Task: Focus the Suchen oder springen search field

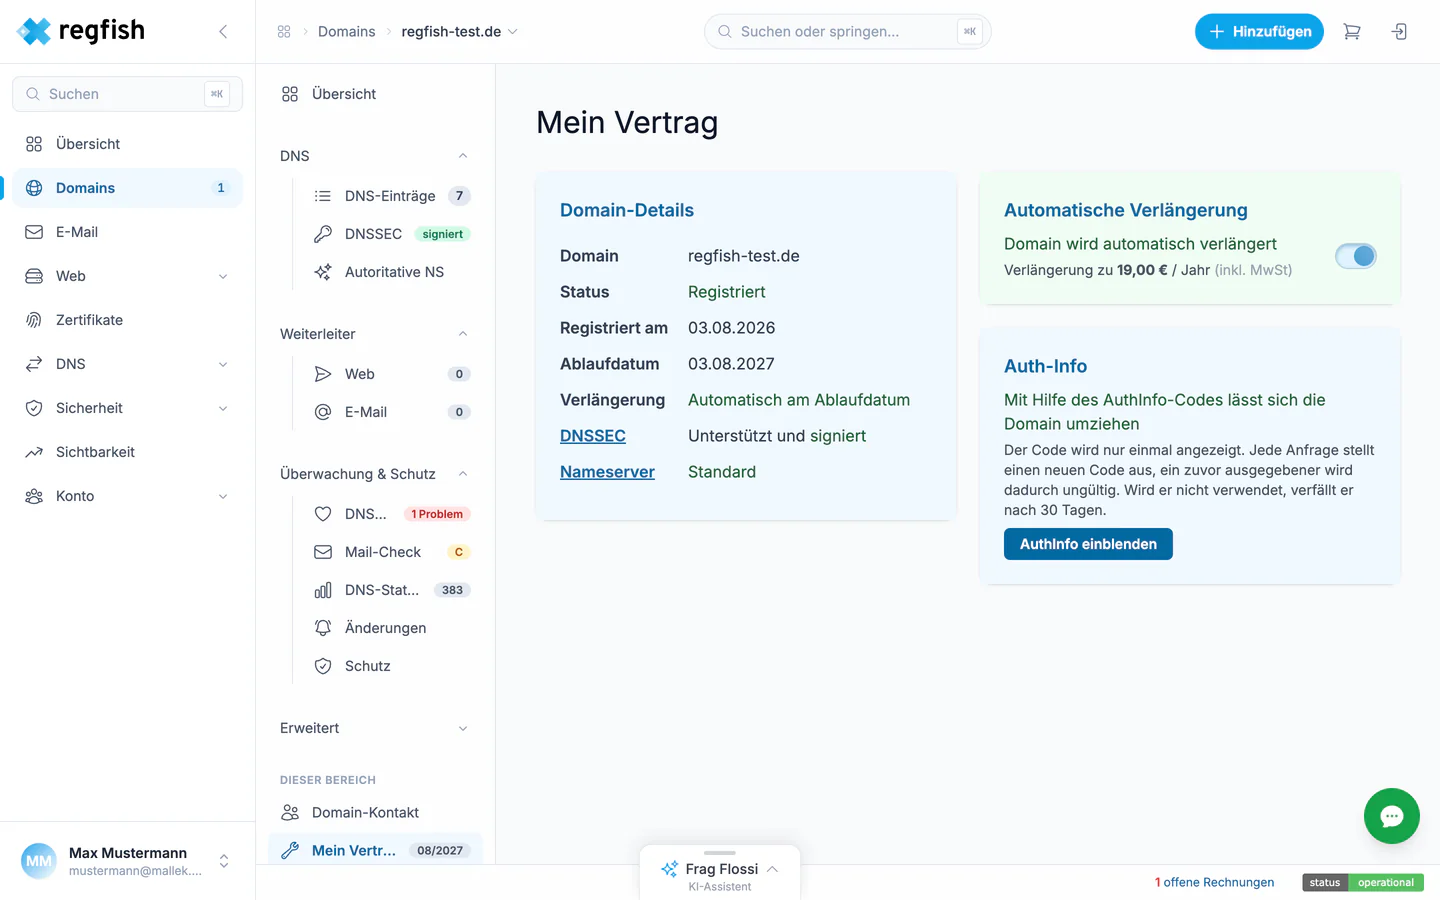Action: pos(848,32)
